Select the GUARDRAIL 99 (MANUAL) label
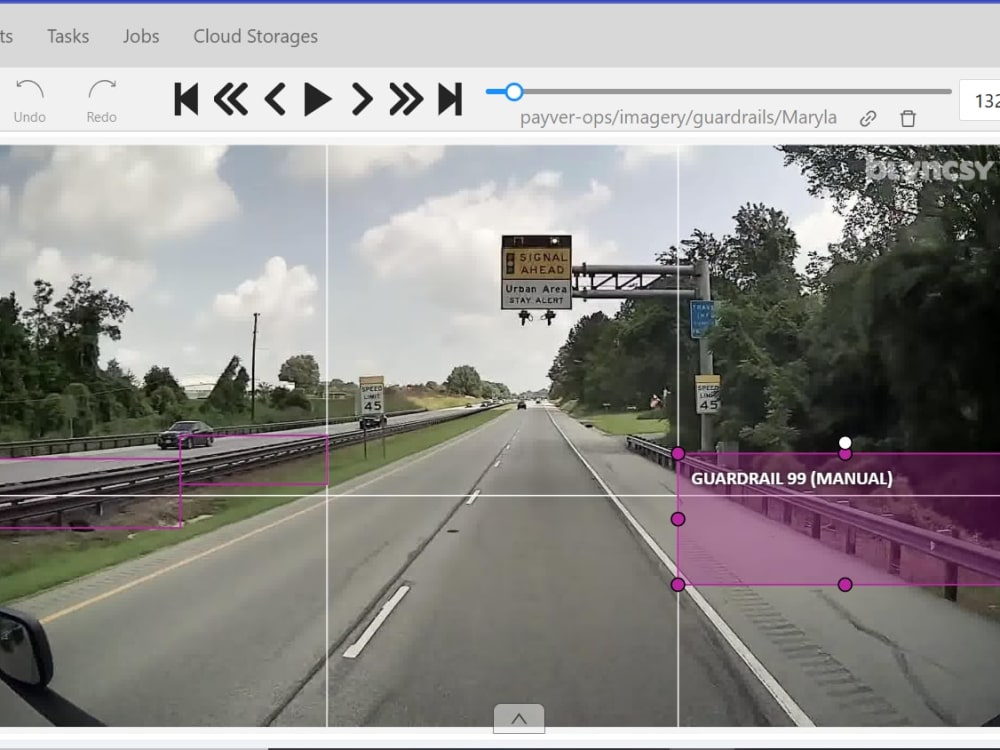The width and height of the screenshot is (1000, 750). (x=791, y=479)
